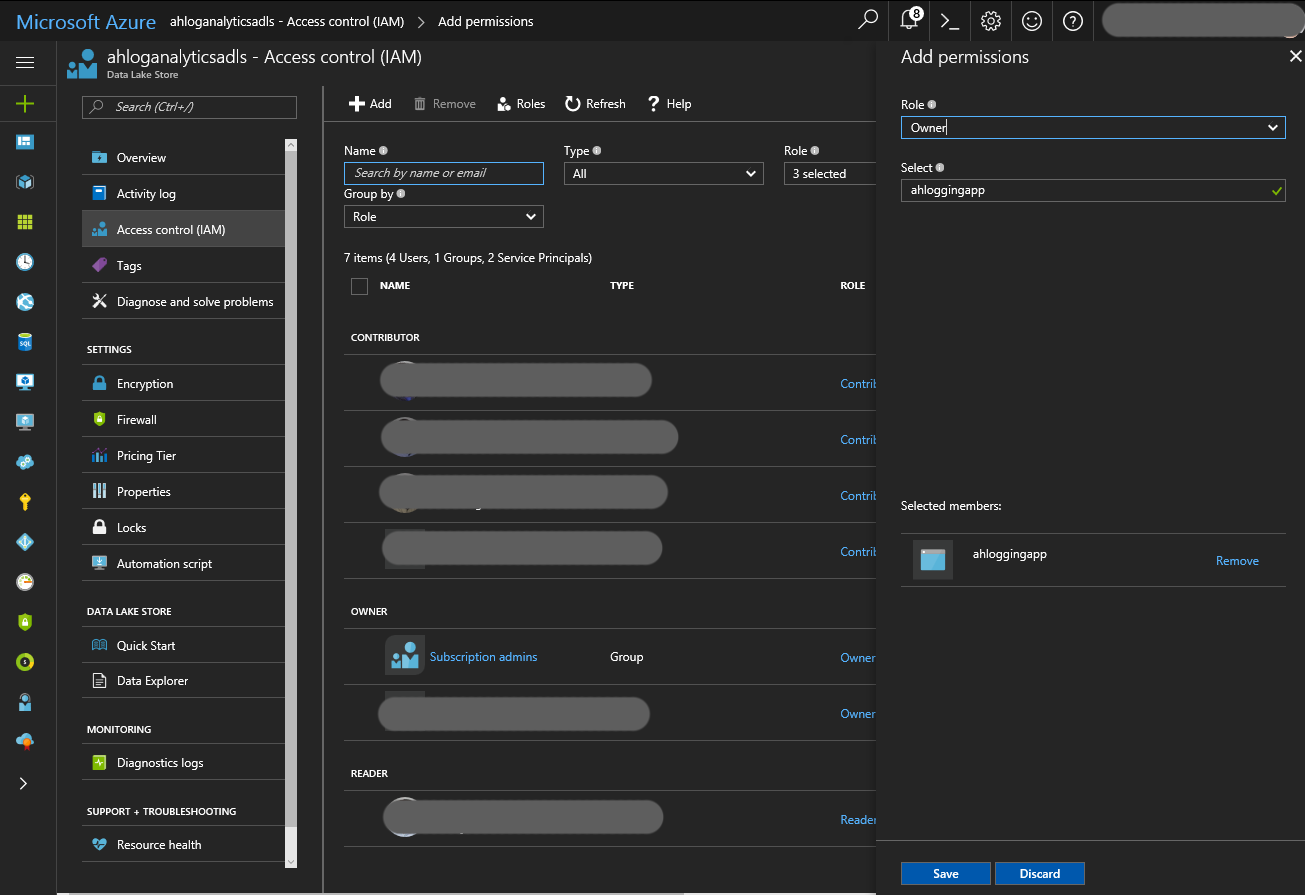
Task: Click Discard in Add permissions
Action: pos(1040,874)
